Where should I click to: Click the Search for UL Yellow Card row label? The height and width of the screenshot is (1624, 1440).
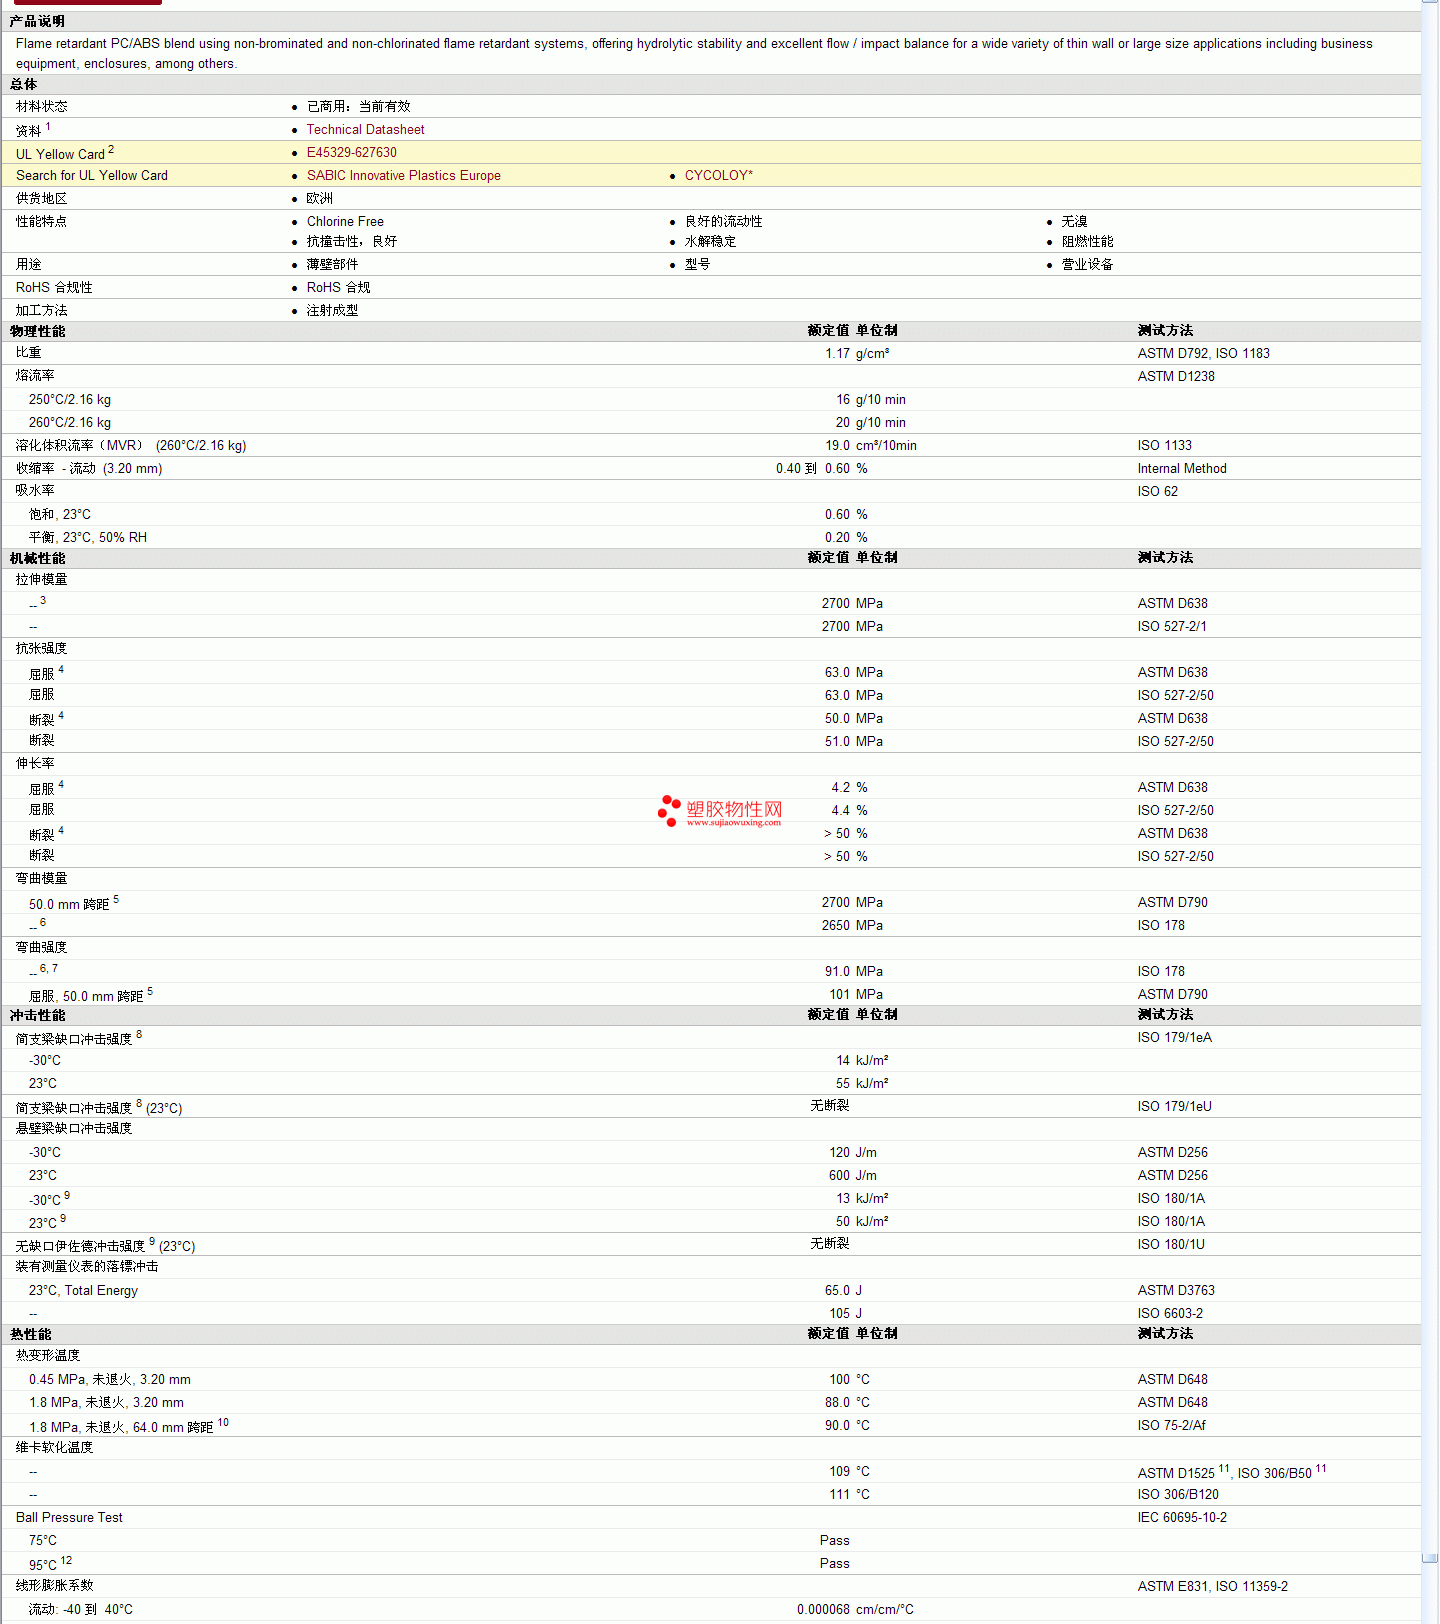[92, 176]
